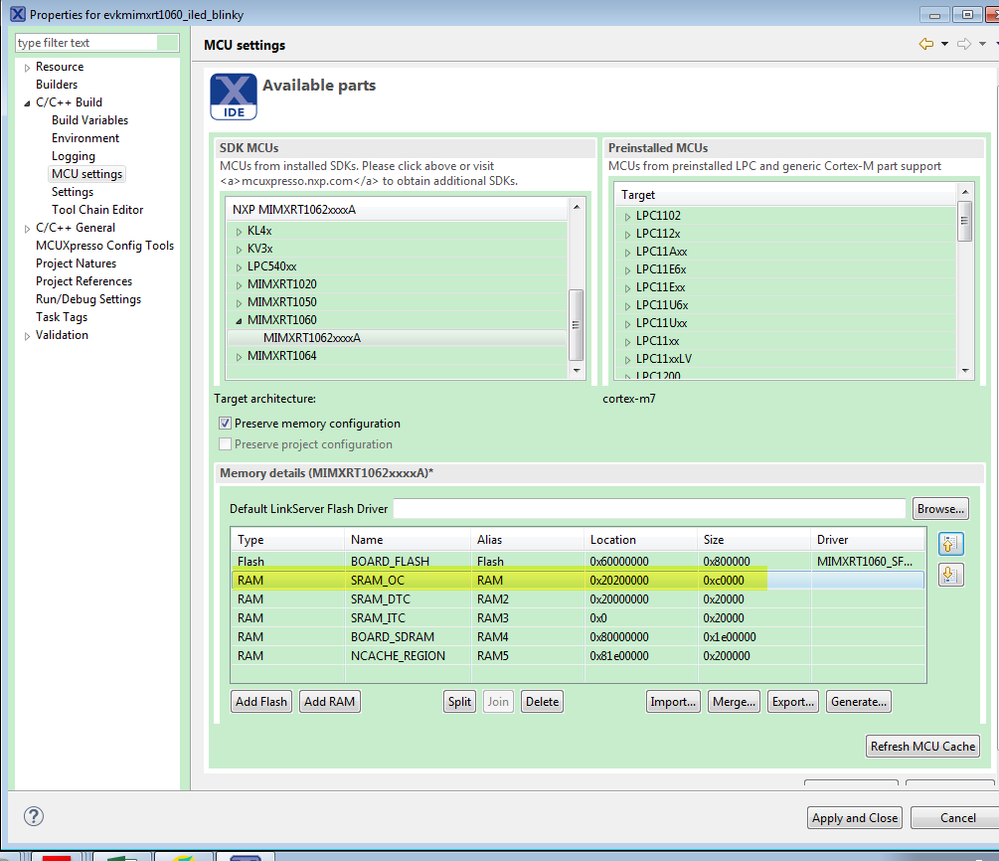Open Build Variables page
The width and height of the screenshot is (999, 861).
tap(90, 120)
